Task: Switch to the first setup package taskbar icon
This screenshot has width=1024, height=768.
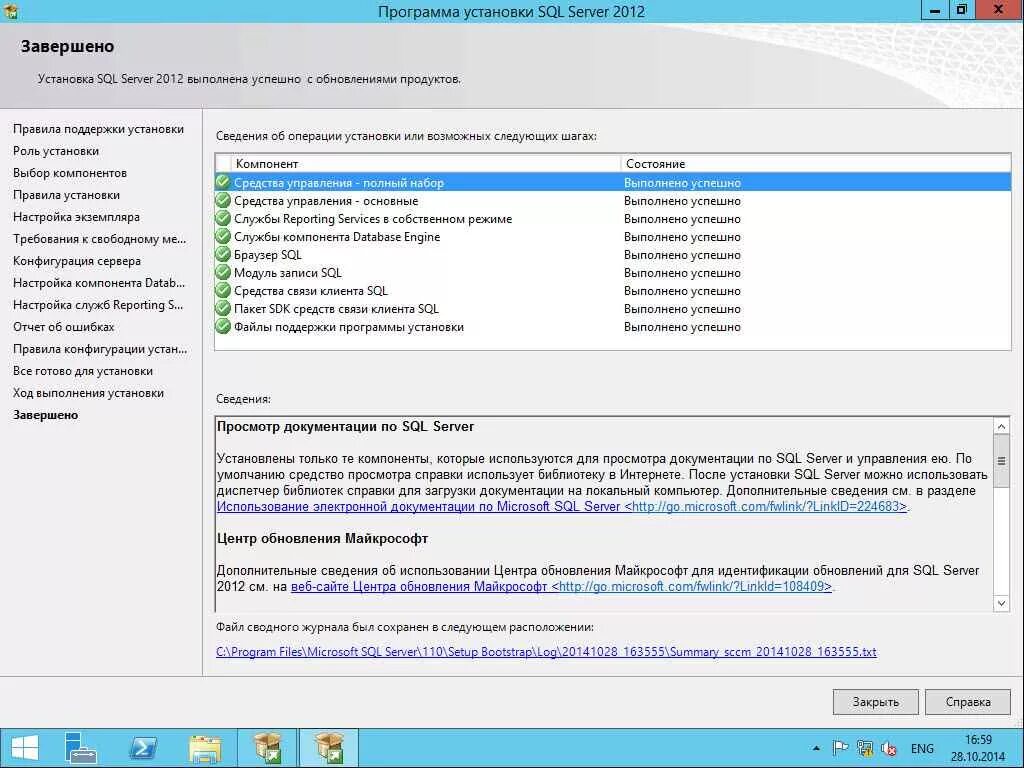Action: [267, 748]
